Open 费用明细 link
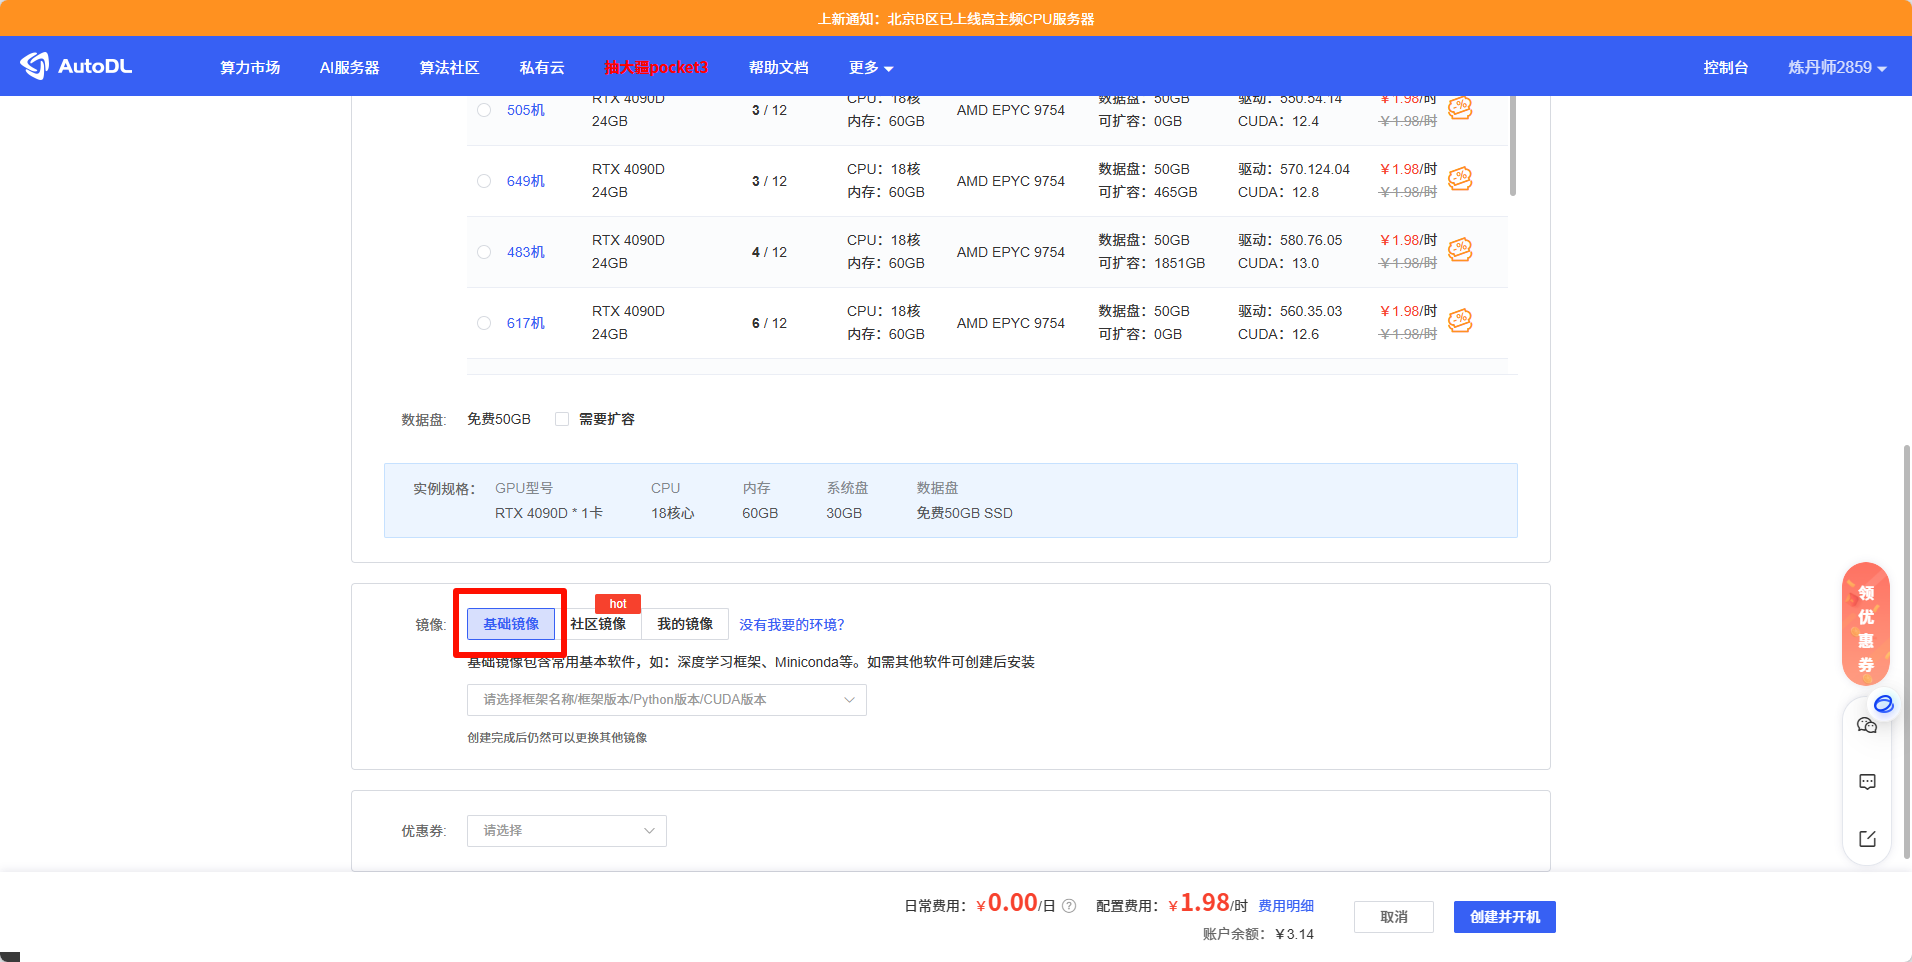1912x962 pixels. tap(1286, 906)
